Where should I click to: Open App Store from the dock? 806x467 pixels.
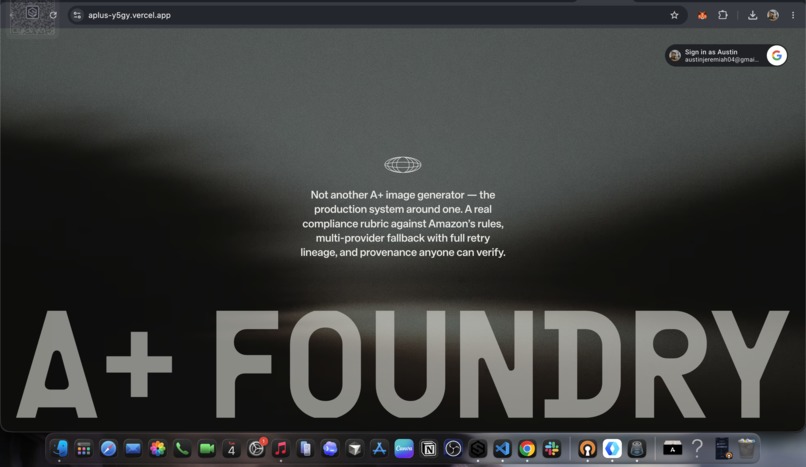pyautogui.click(x=379, y=449)
